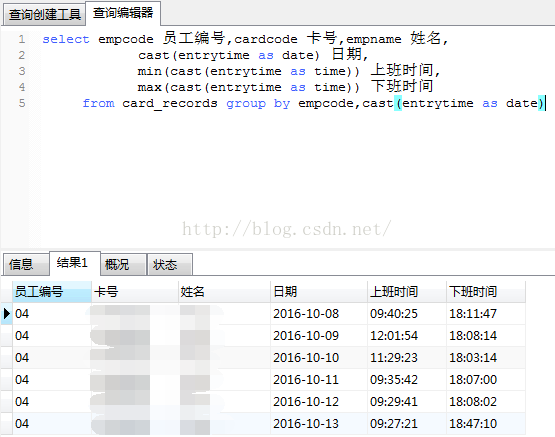Place cursor on editor line number 1

22,39
